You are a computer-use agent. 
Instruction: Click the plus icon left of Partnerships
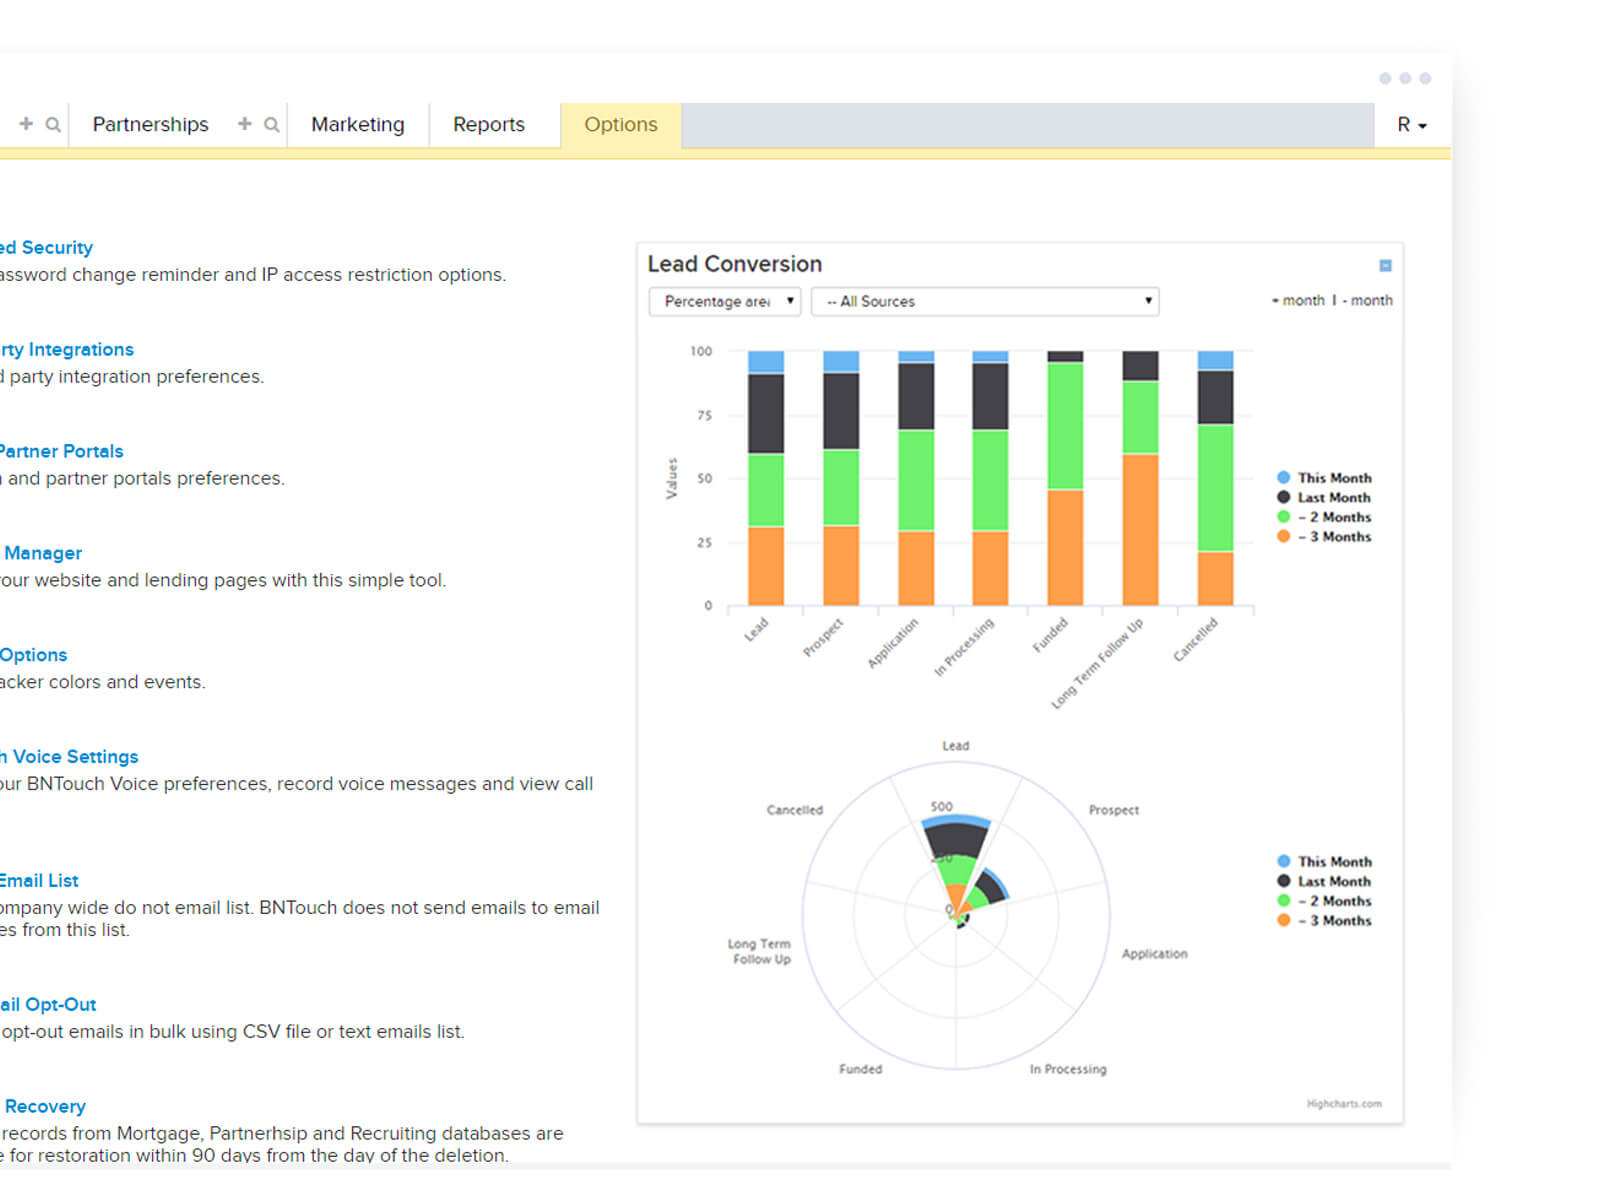point(26,124)
